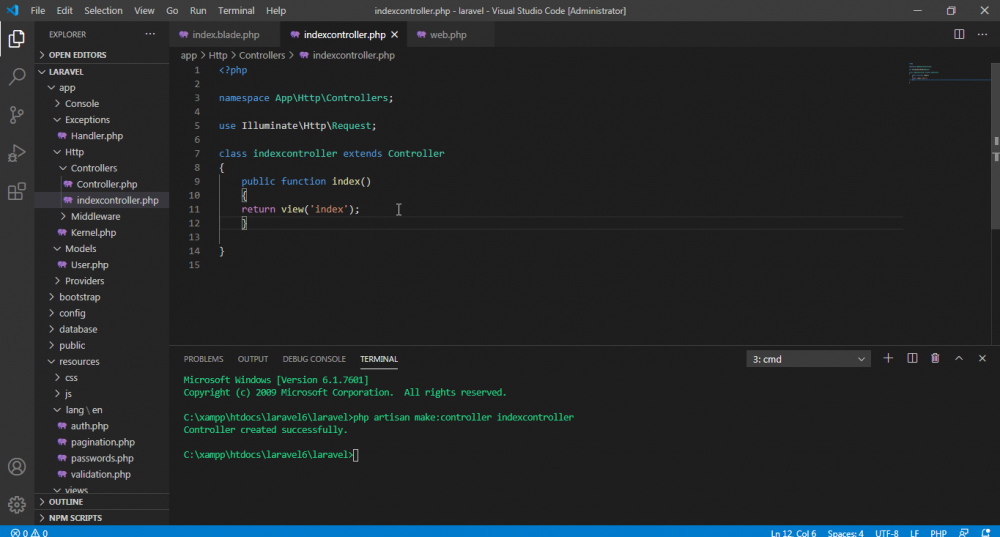This screenshot has width=1000, height=537.
Task: Expand the Providers folder
Action: pos(102,281)
